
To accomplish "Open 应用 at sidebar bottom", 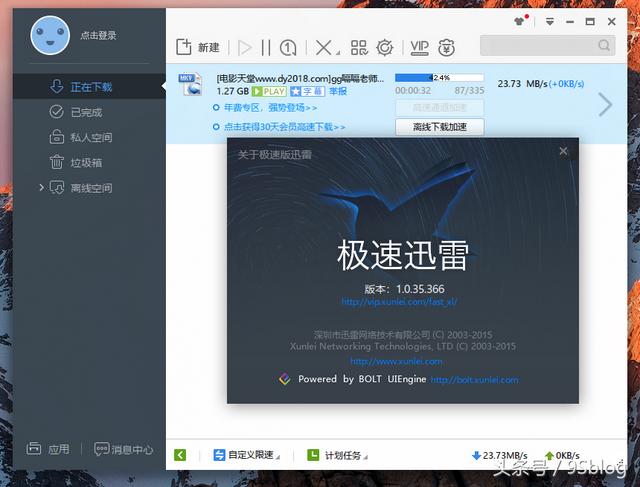I will tap(48, 449).
